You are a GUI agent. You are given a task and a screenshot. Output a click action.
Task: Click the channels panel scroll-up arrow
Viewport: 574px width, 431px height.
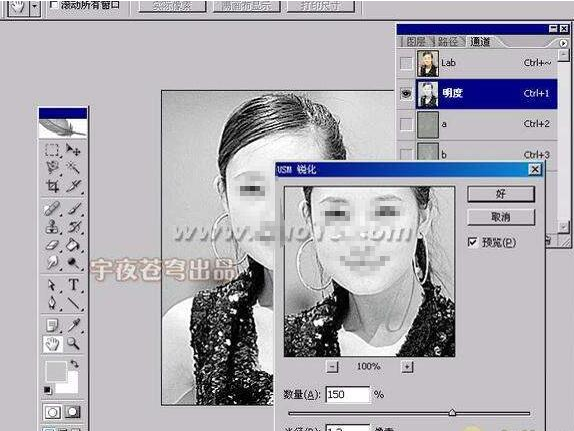point(563,55)
